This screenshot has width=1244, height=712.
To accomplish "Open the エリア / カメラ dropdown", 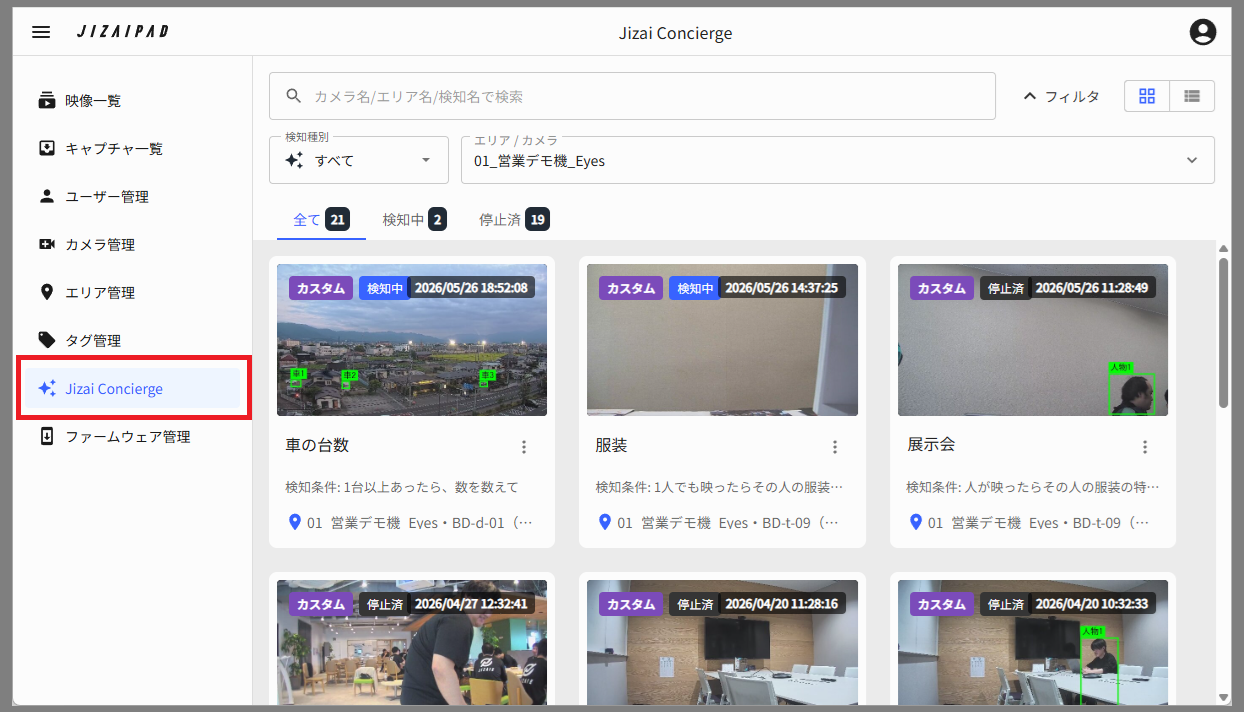I will point(838,160).
